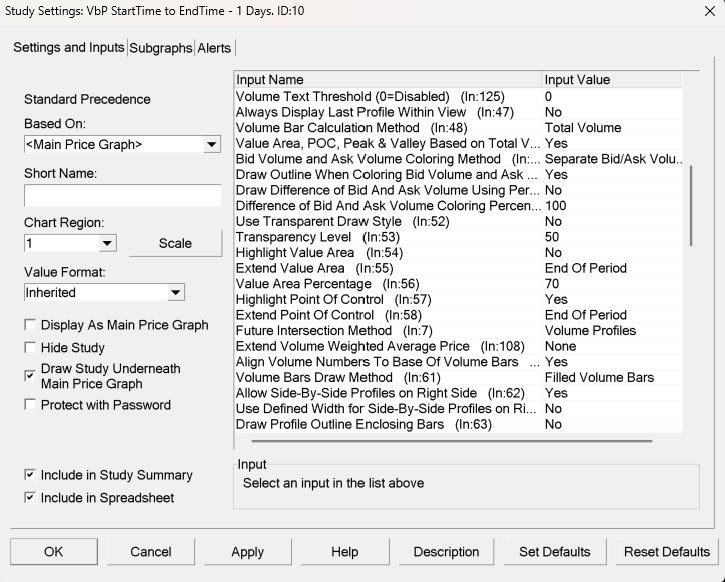
Task: Open the Value Format dropdown
Action: (175, 293)
